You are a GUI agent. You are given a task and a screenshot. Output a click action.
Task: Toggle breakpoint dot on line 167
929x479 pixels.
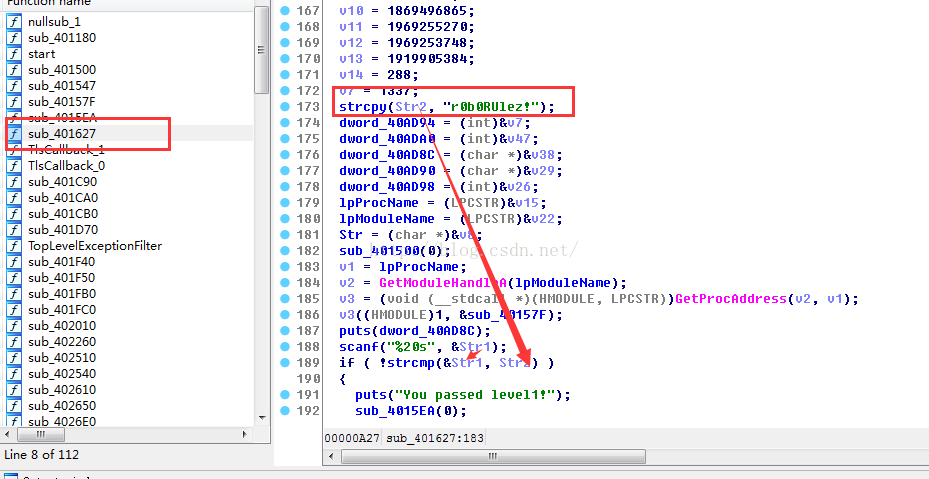285,11
